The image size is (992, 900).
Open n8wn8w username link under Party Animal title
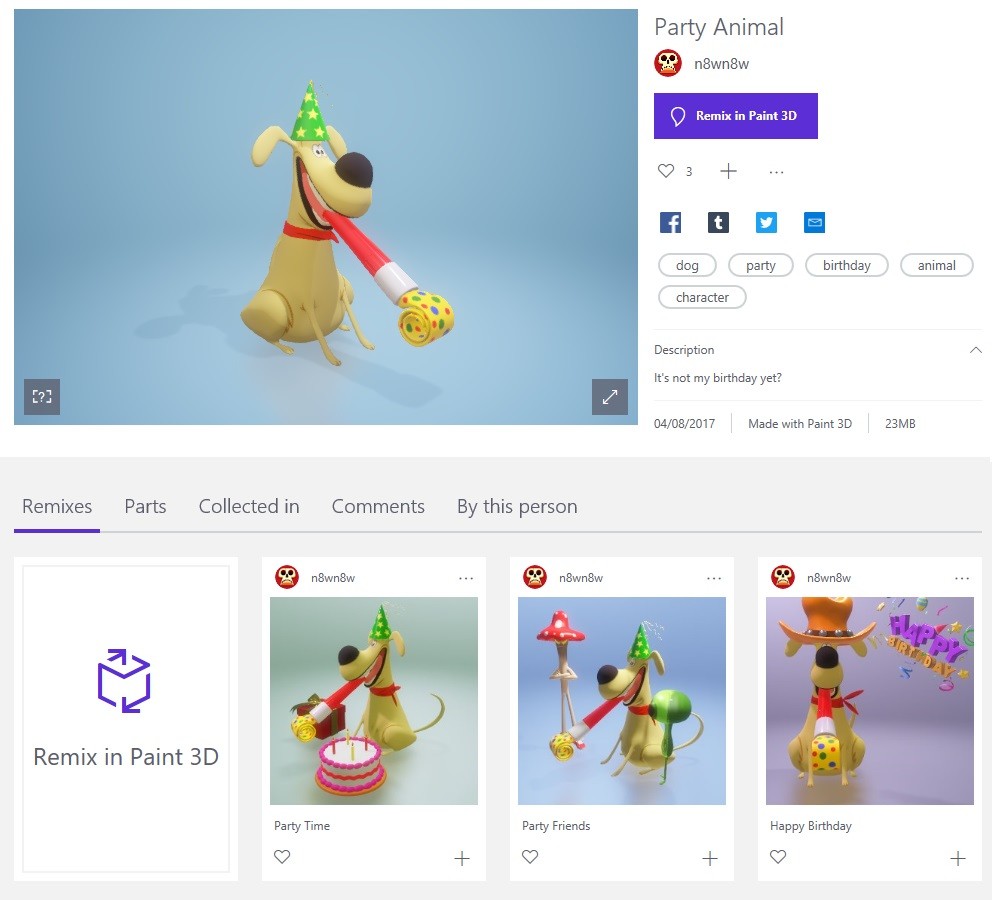click(721, 64)
